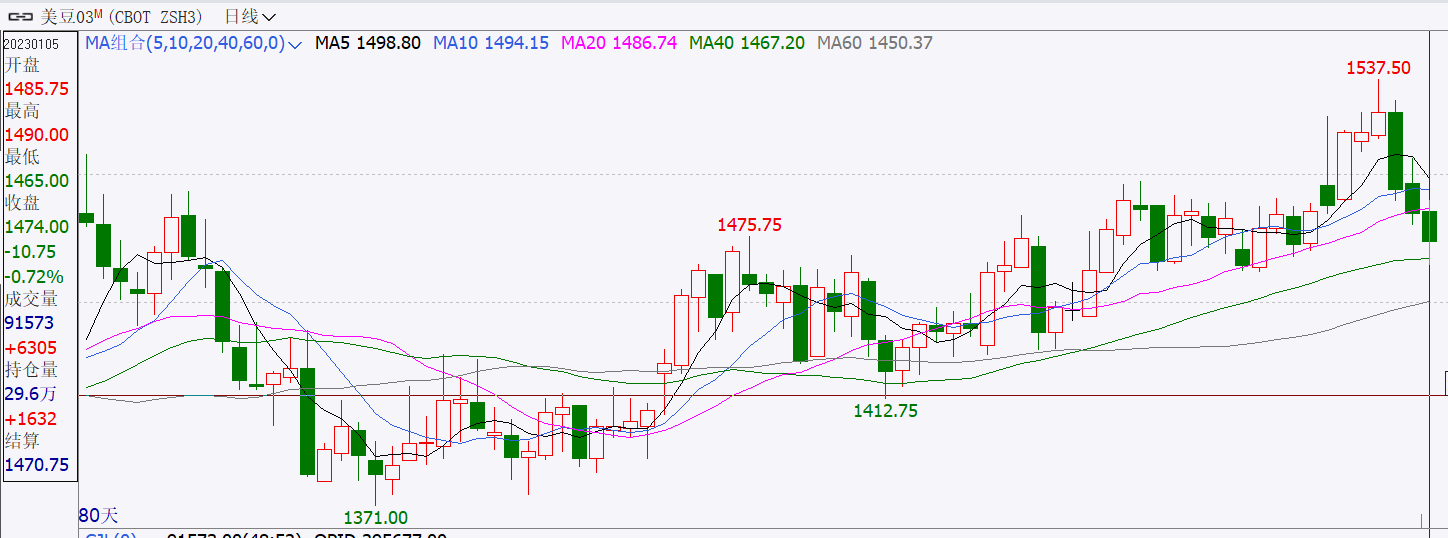Click the 开盘 label
Screen dimensions: 1448x538
point(23,65)
